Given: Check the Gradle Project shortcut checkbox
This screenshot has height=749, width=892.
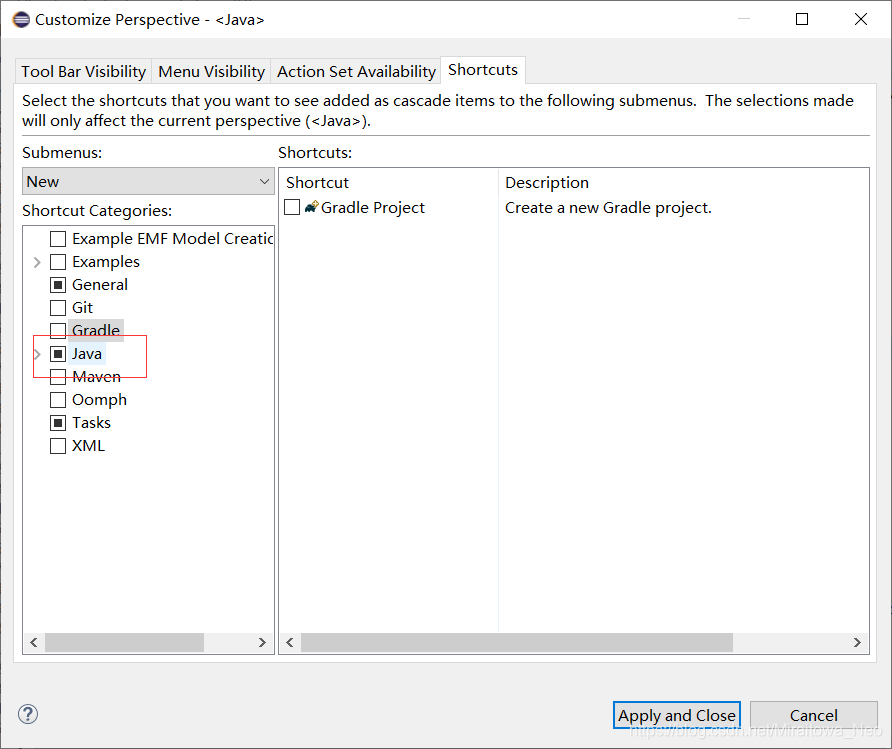Looking at the screenshot, I should [292, 207].
